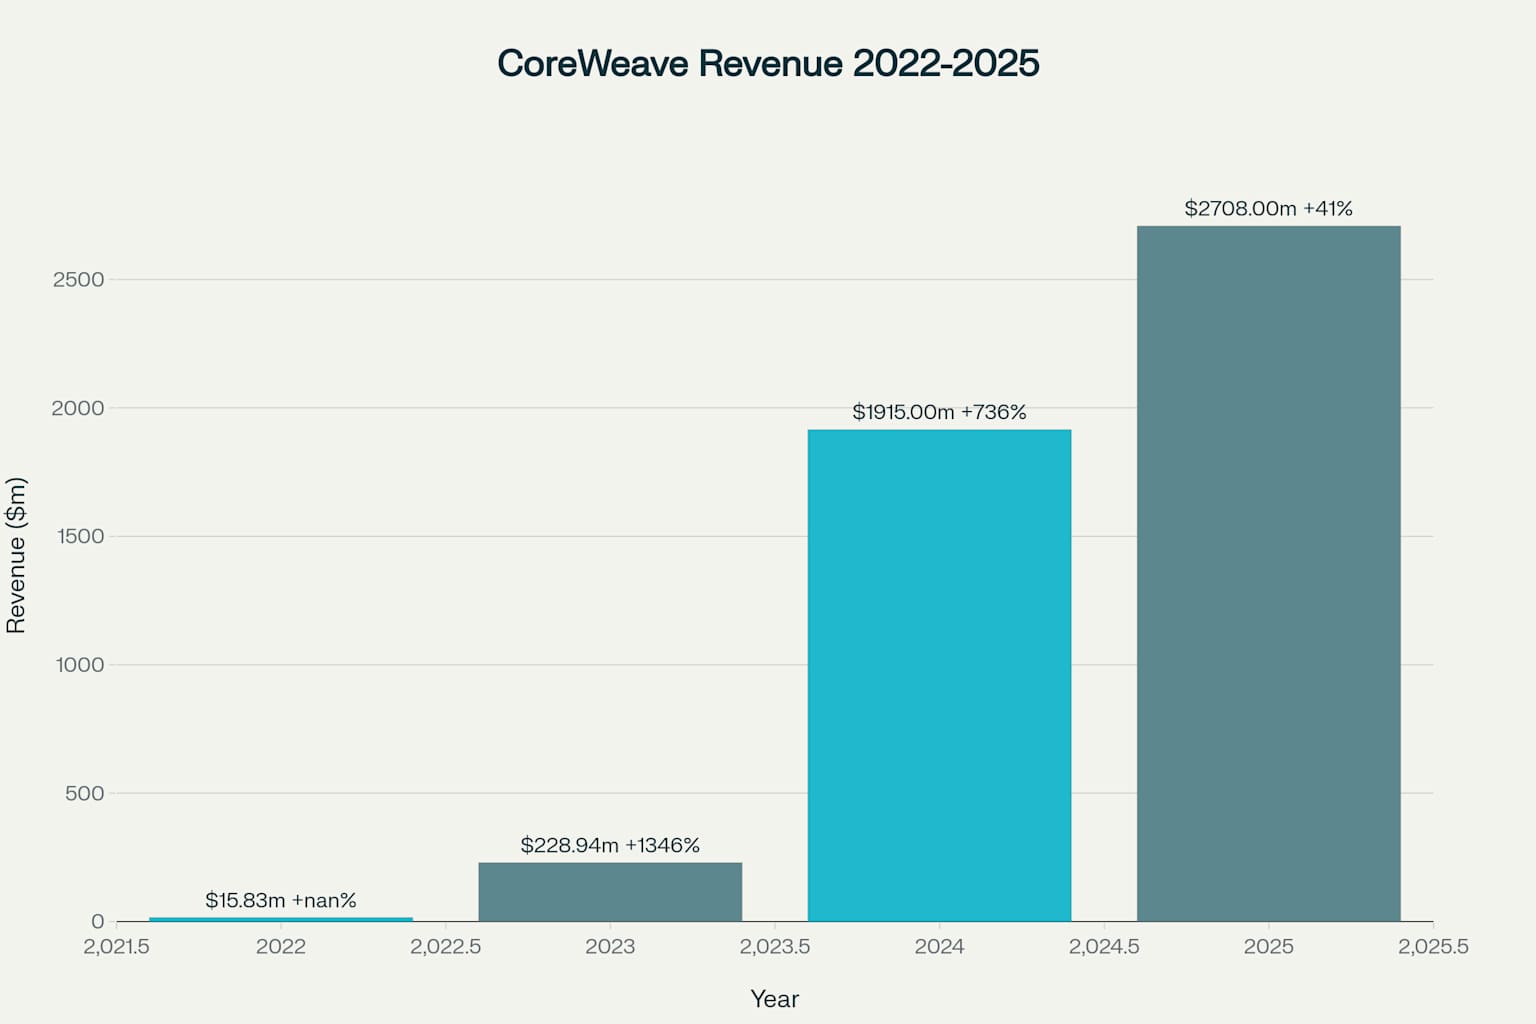
Task: Click the '$1915.00m +736%' data label
Action: (939, 412)
